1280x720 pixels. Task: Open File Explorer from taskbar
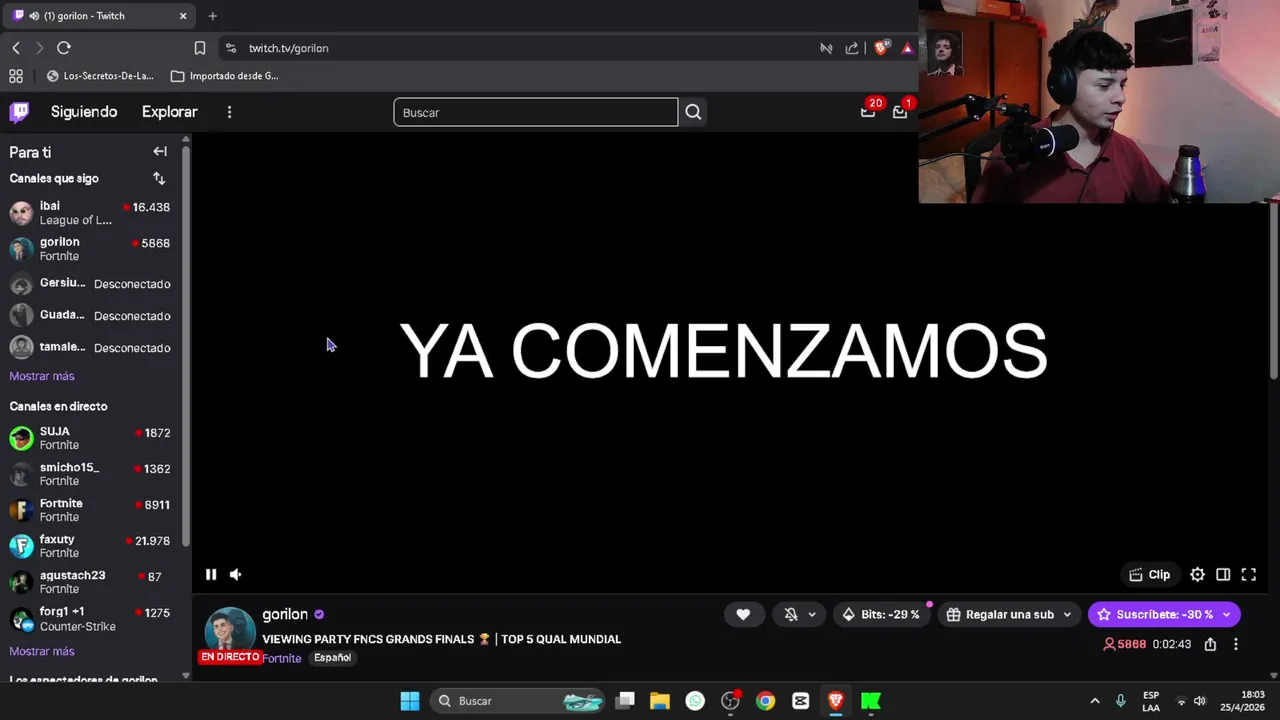(x=660, y=701)
